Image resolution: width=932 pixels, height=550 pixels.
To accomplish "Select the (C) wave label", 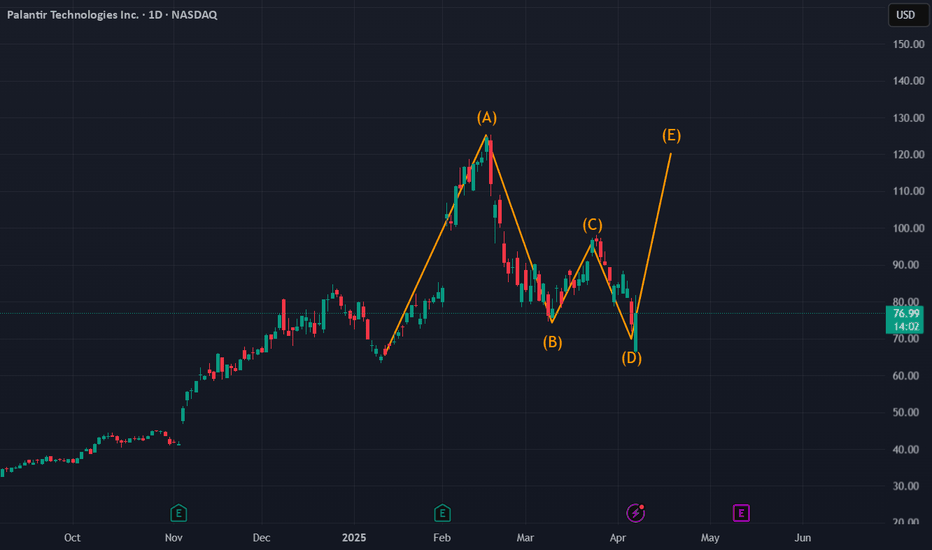I will tap(592, 225).
